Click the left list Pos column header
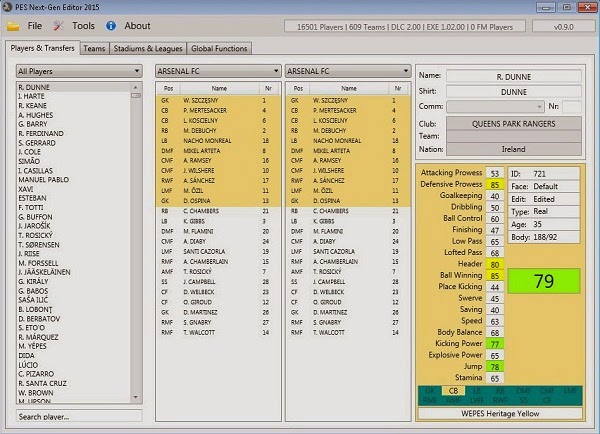 pyautogui.click(x=168, y=88)
